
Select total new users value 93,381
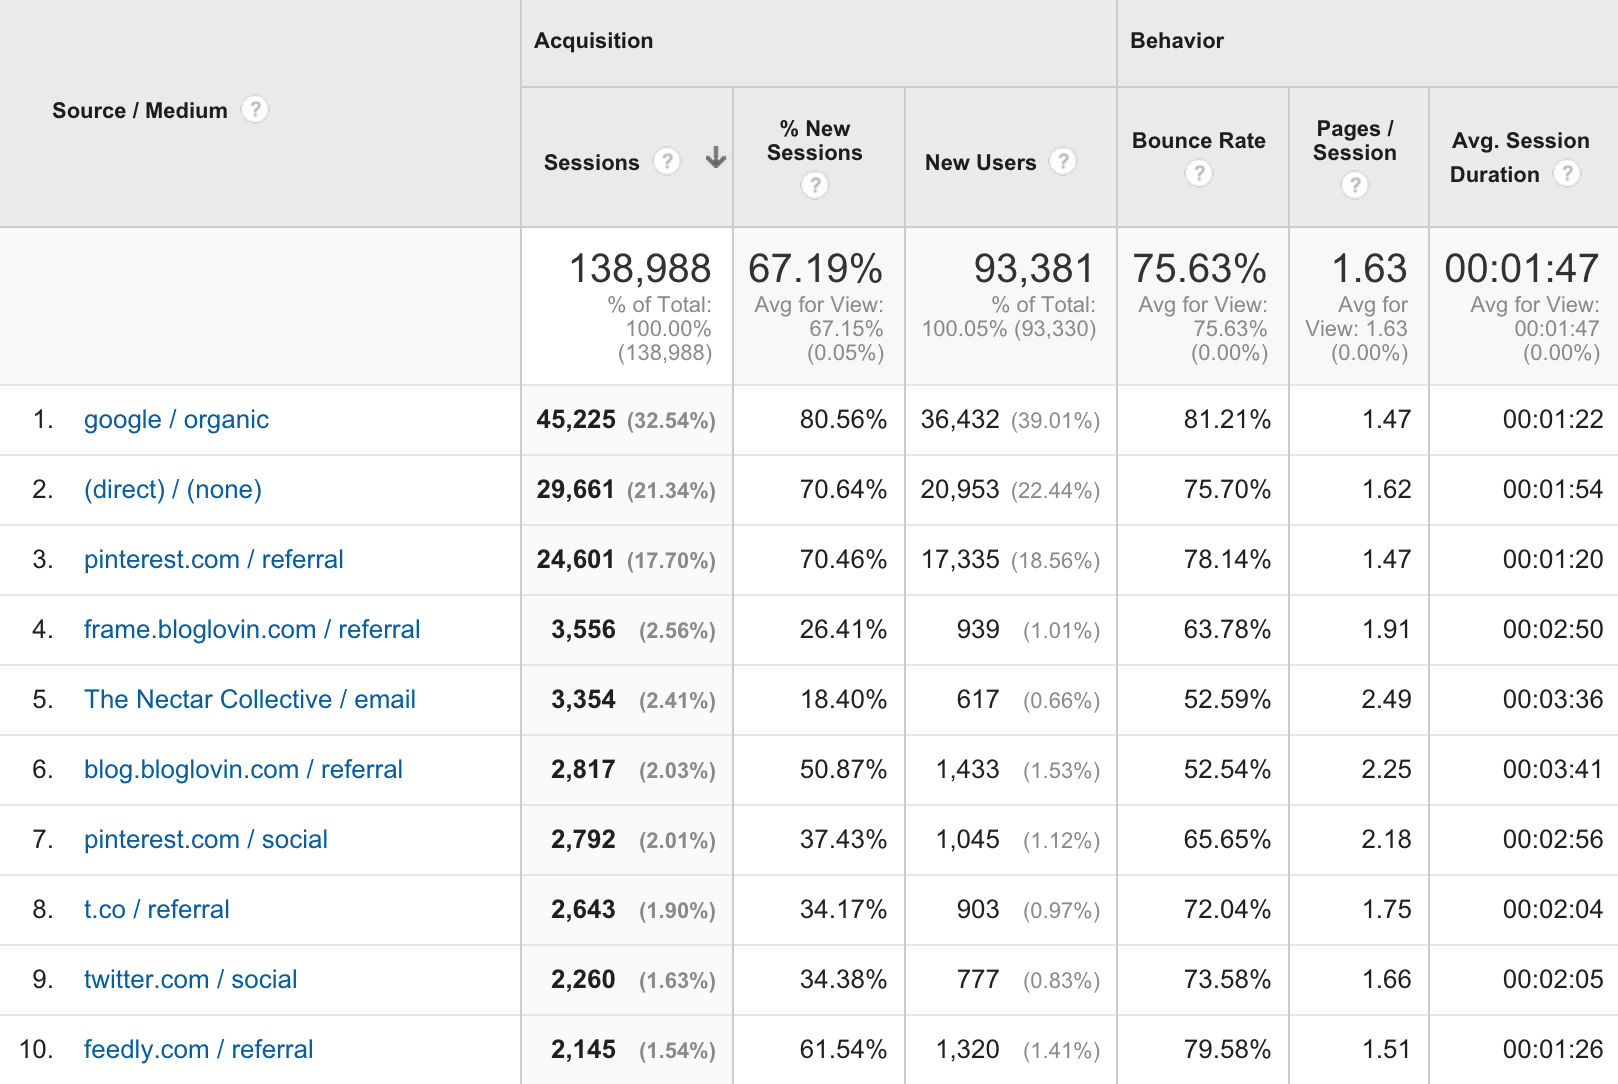click(x=1034, y=268)
